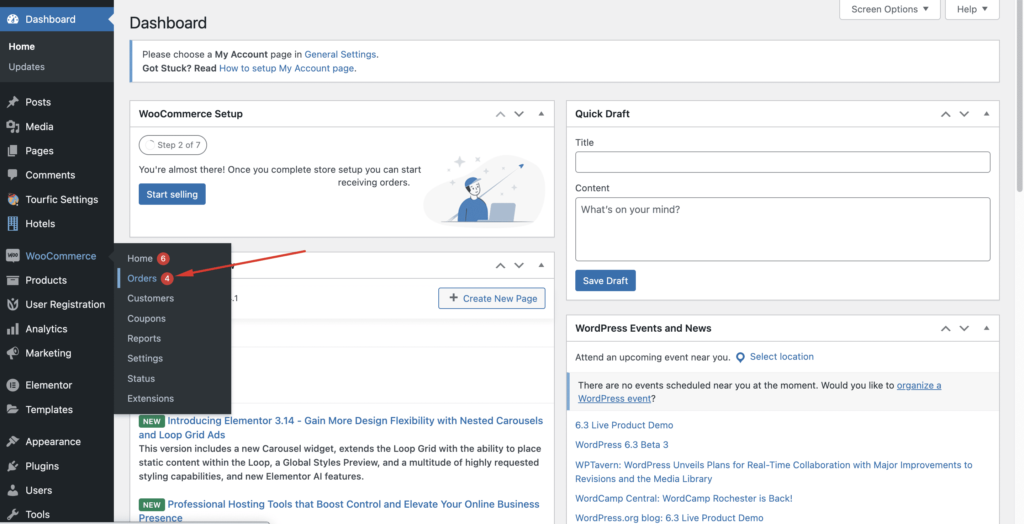Click the Products archive icon
The height and width of the screenshot is (524, 1024).
[x=12, y=280]
